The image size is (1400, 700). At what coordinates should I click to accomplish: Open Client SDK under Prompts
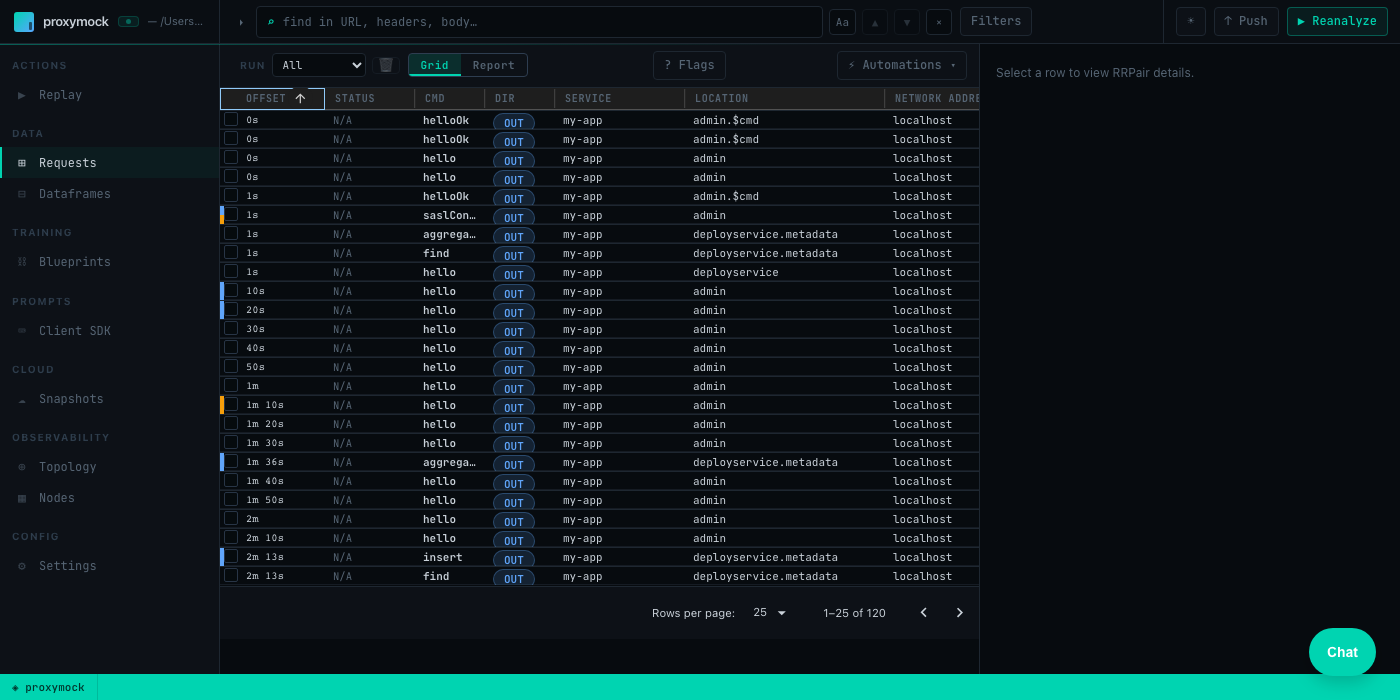click(109, 331)
